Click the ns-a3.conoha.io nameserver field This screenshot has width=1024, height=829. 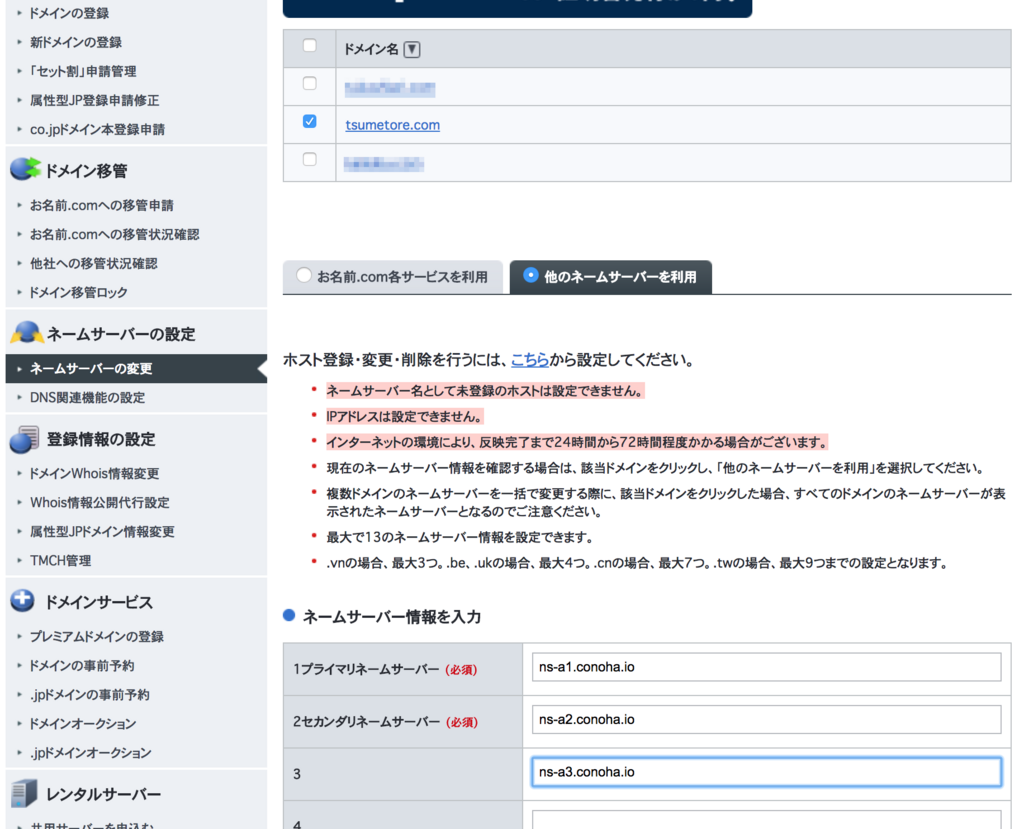pyautogui.click(x=765, y=771)
